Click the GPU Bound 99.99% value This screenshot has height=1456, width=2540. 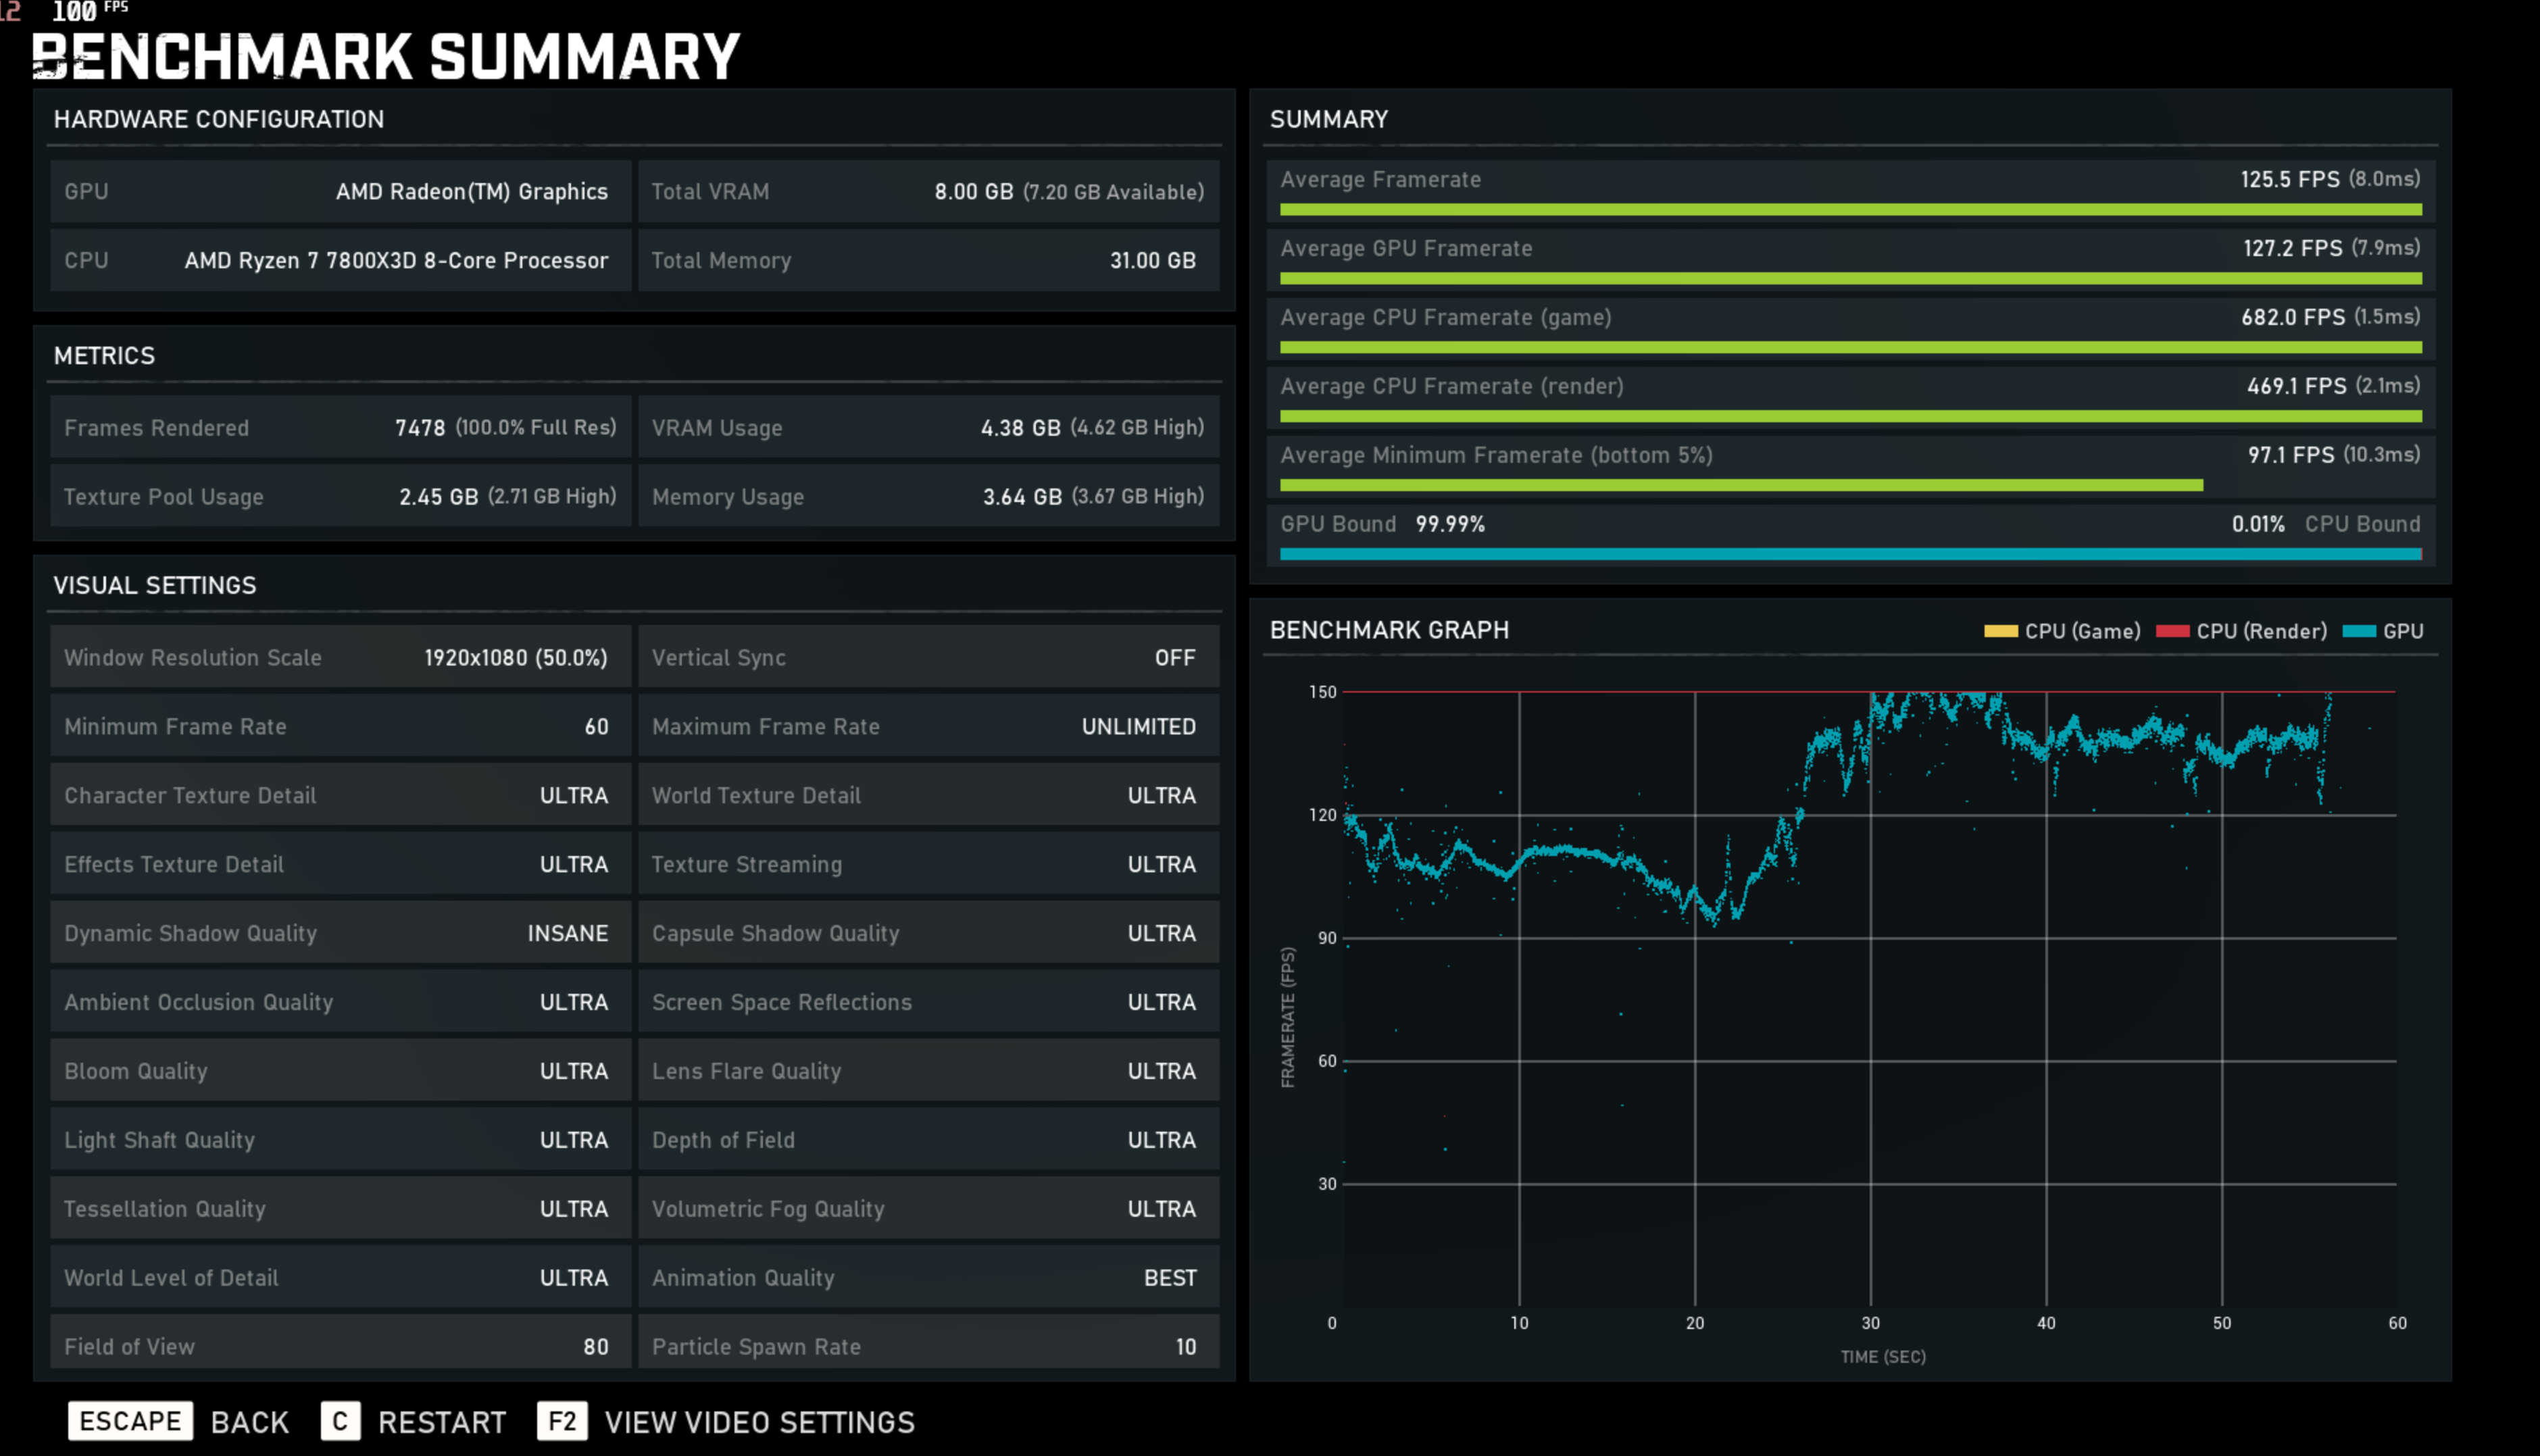pos(1450,524)
